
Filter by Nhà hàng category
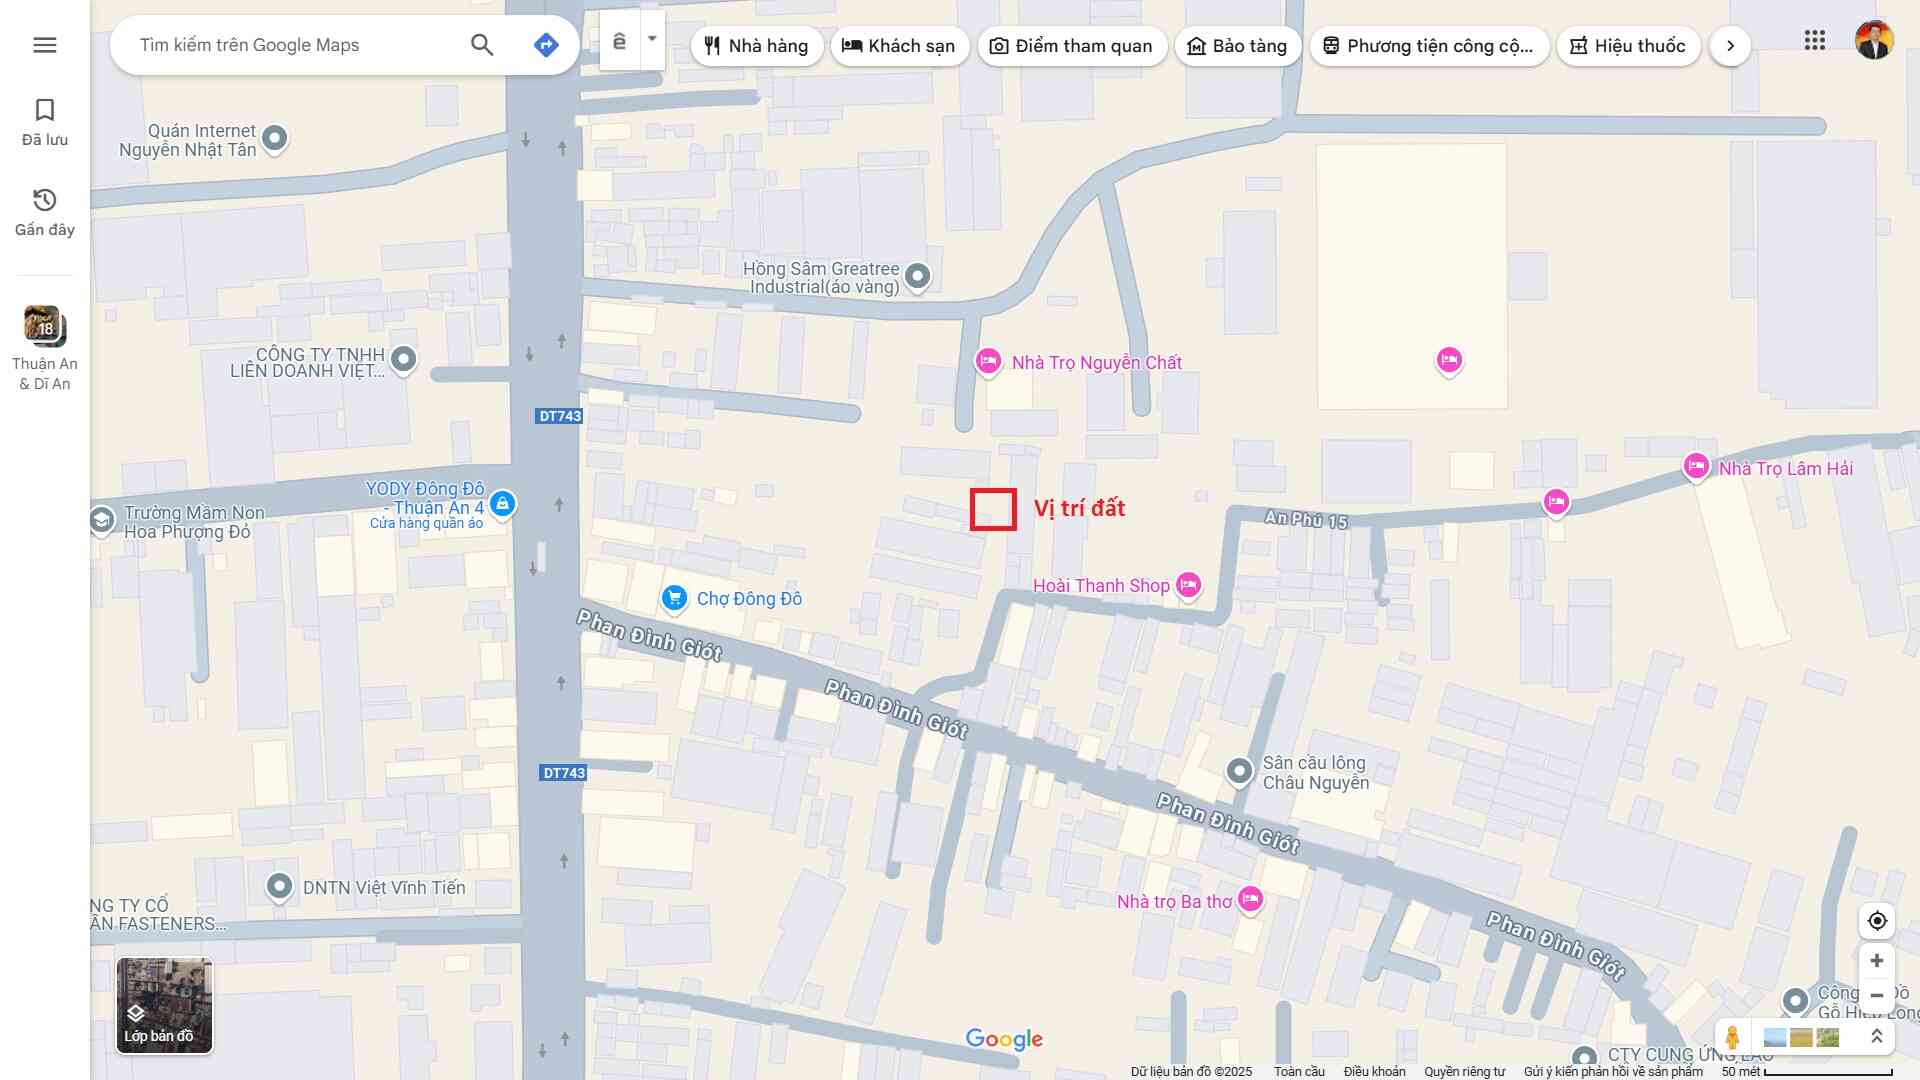tap(756, 46)
